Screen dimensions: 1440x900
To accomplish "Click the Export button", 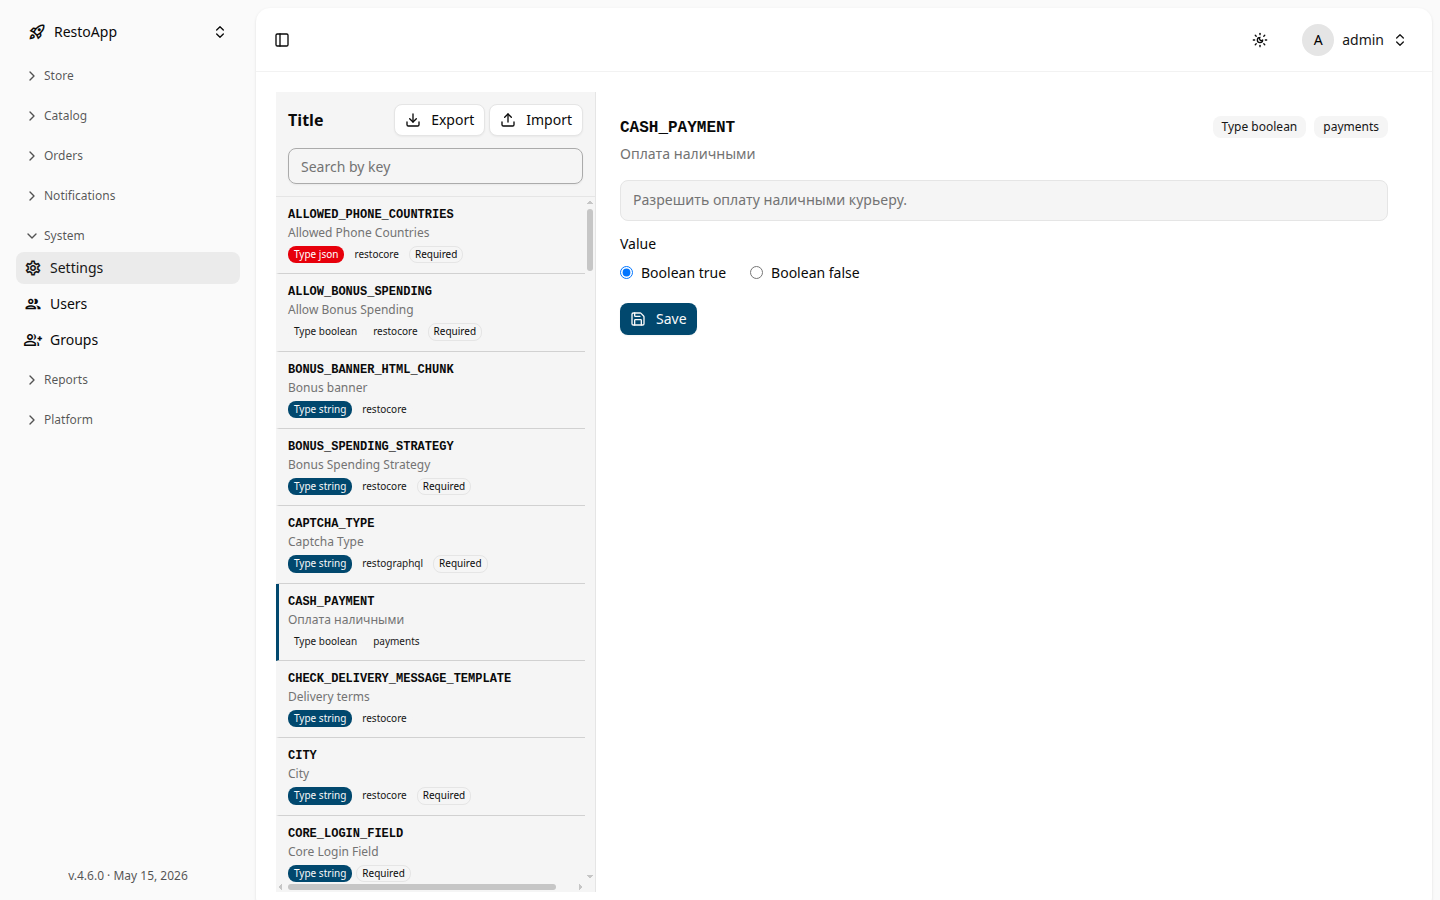I will (x=440, y=120).
